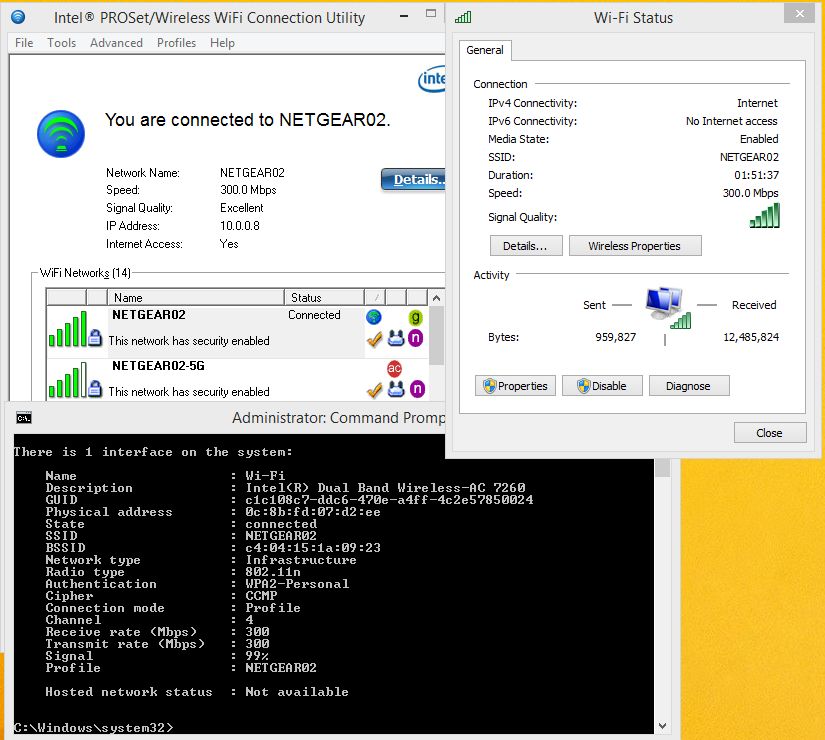Click the Intel PROSet title bar app icon
Screen dimensions: 825x740
click(x=18, y=17)
